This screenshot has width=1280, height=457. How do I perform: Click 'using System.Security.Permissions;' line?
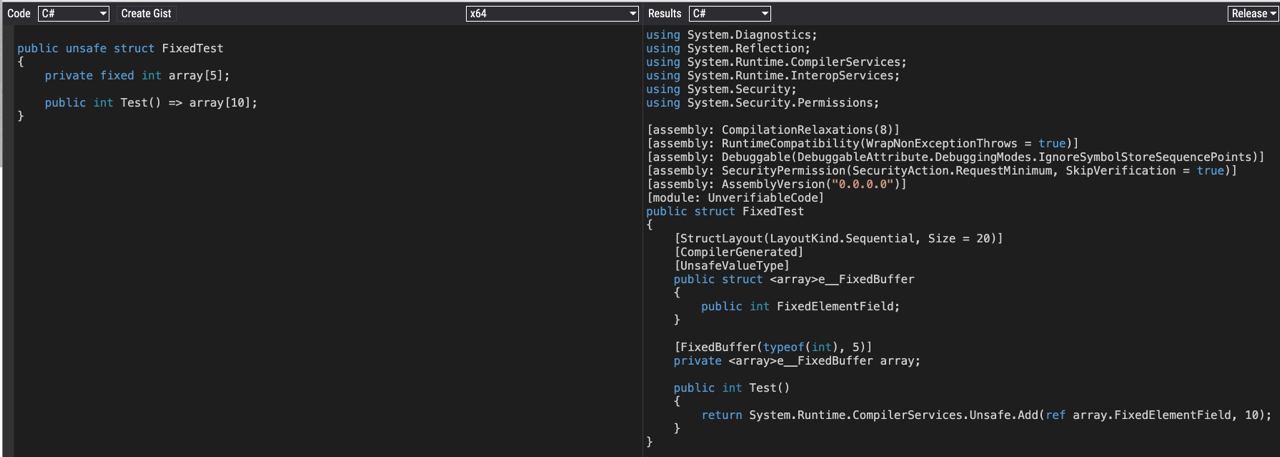point(763,102)
